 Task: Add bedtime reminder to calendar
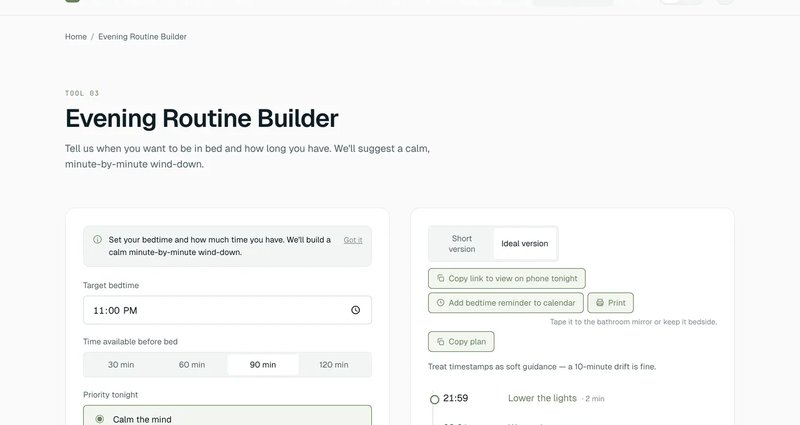click(506, 303)
